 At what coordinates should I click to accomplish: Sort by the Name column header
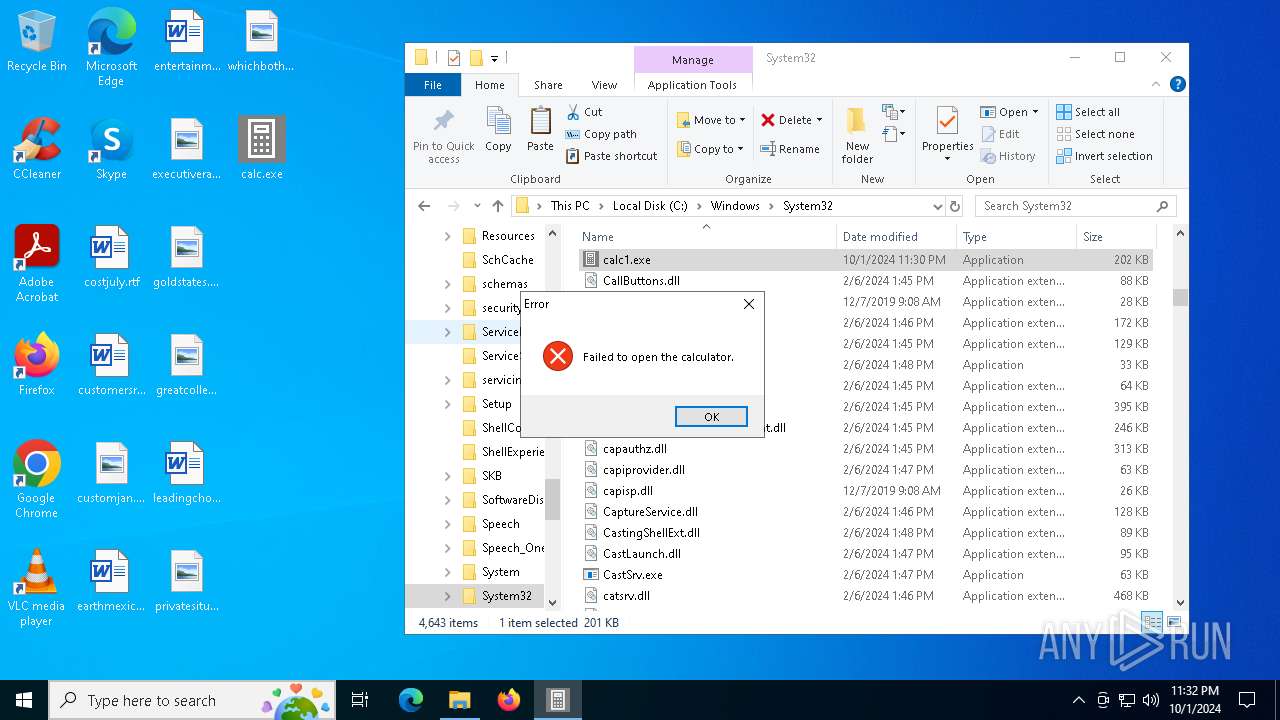point(706,237)
